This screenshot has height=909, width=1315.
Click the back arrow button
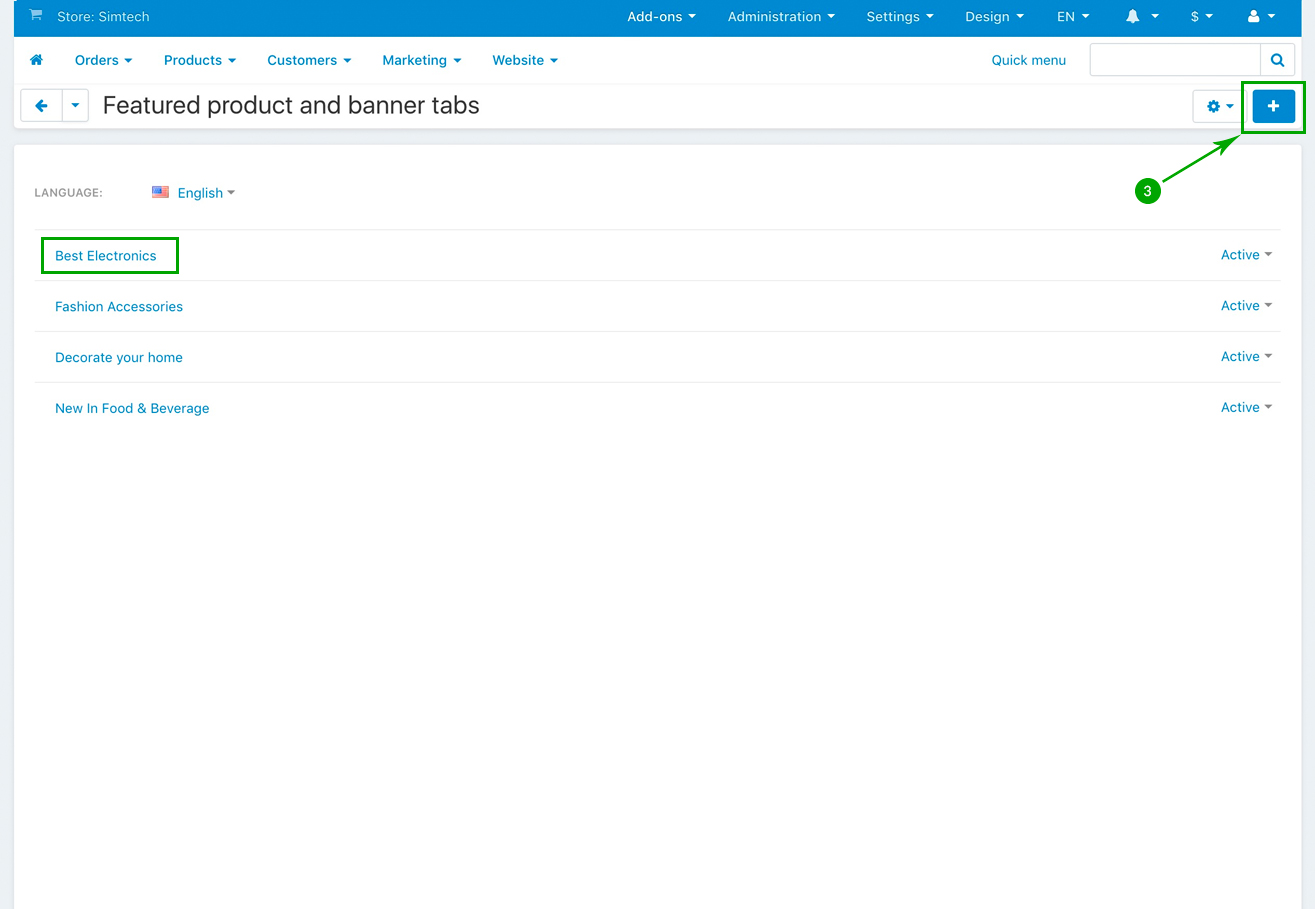pos(41,105)
